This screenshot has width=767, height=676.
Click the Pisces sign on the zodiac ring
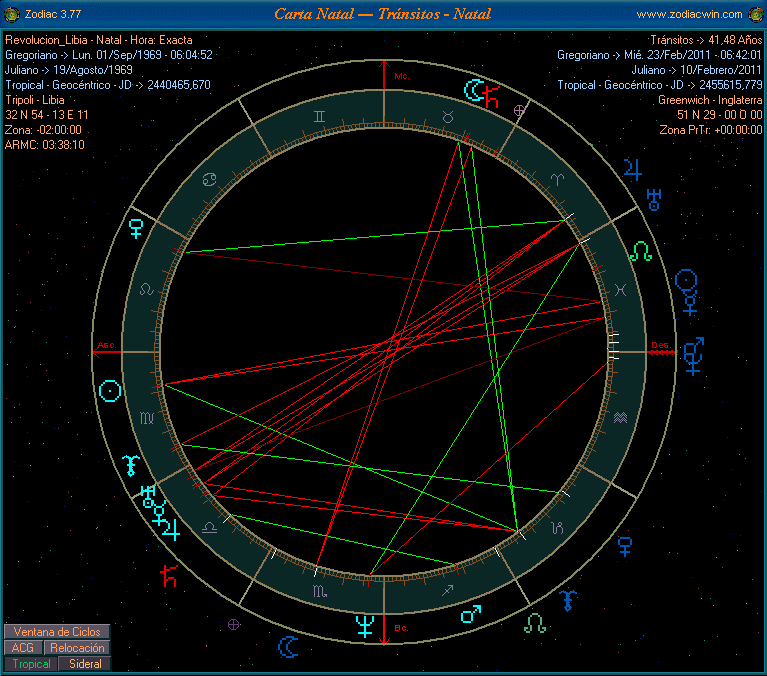pyautogui.click(x=620, y=290)
